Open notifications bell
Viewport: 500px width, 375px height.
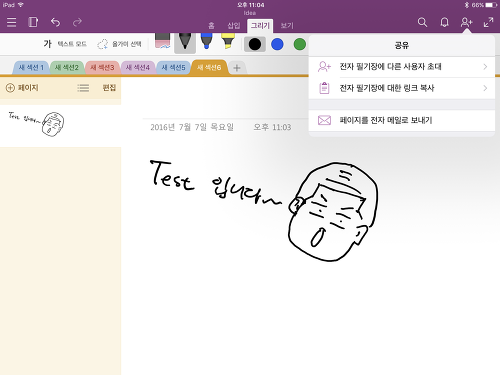click(x=444, y=22)
